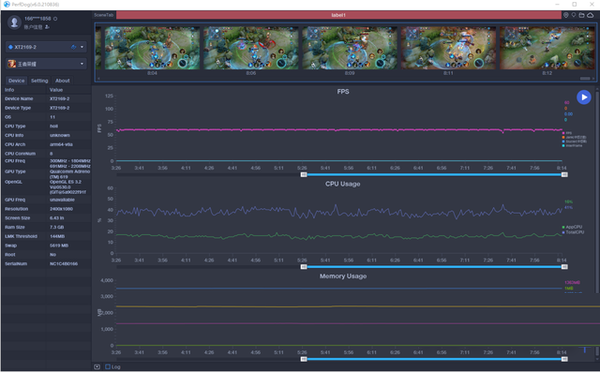
Task: Click the account info person icon
Action: (x=47, y=27)
